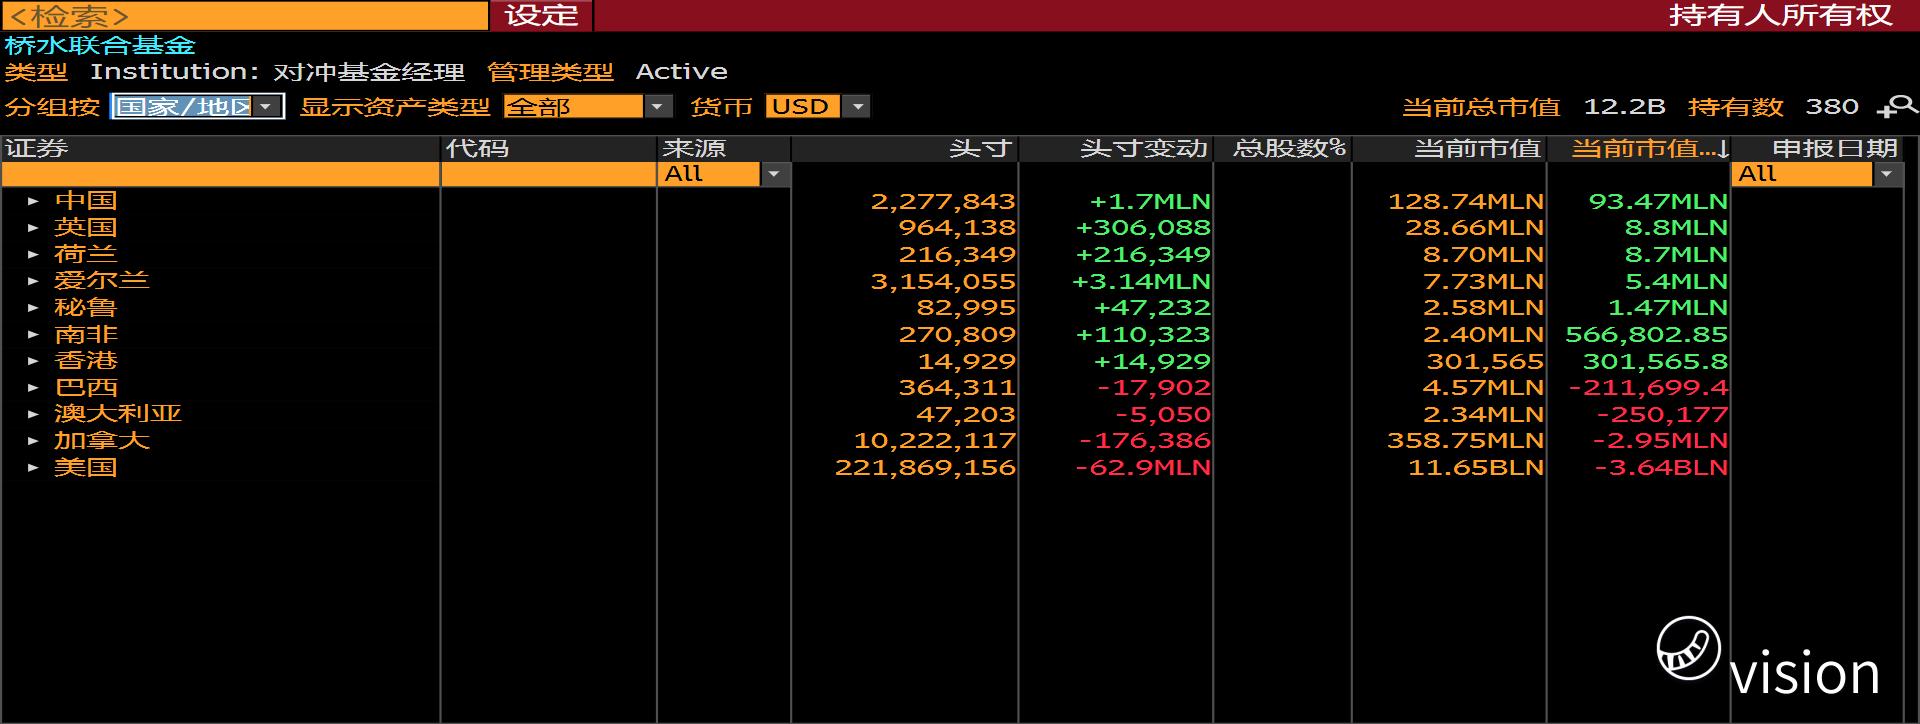Sort by the 来源 column header
The image size is (1920, 724).
pyautogui.click(x=723, y=149)
